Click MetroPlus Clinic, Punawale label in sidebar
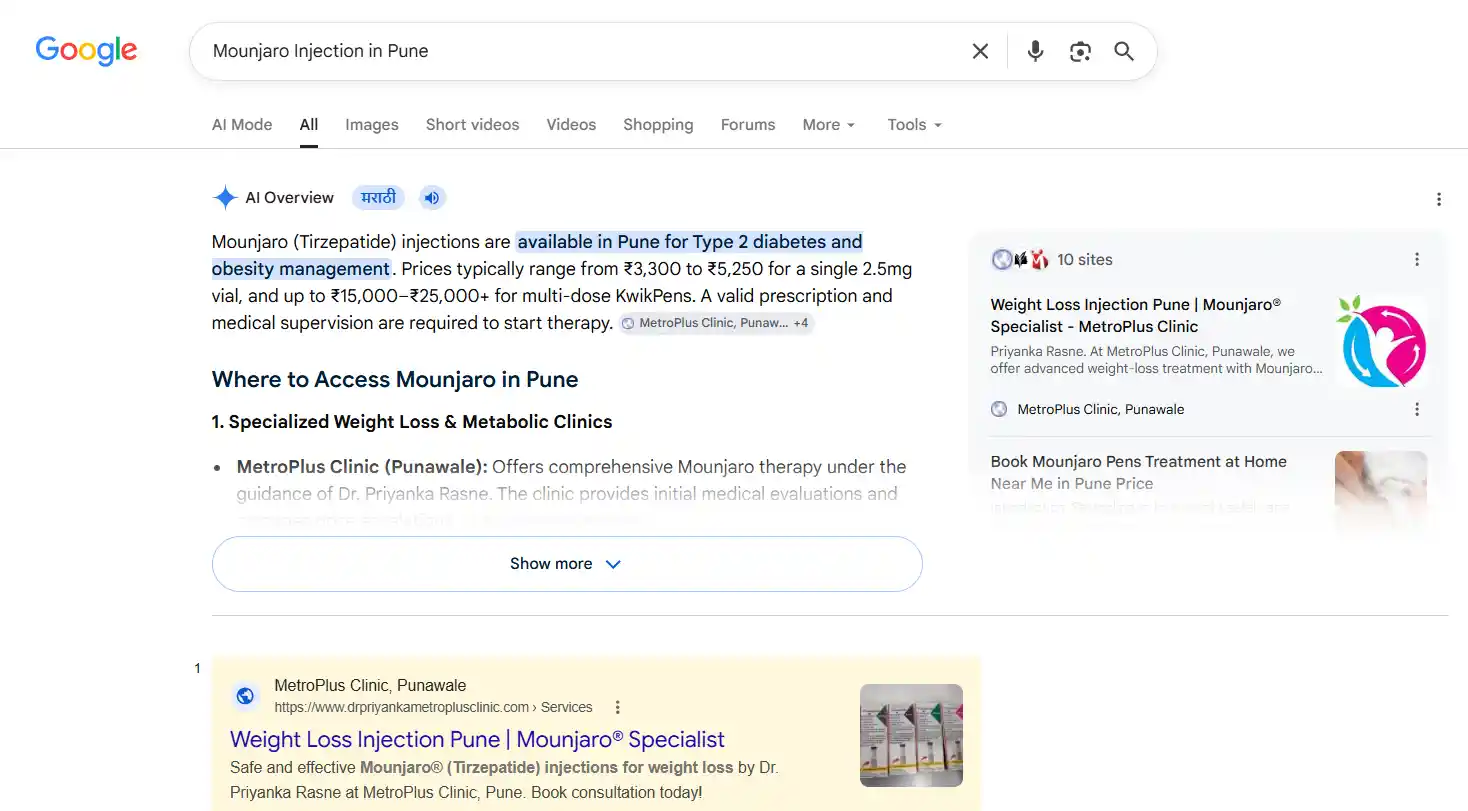The image size is (1468, 811). 1101,409
